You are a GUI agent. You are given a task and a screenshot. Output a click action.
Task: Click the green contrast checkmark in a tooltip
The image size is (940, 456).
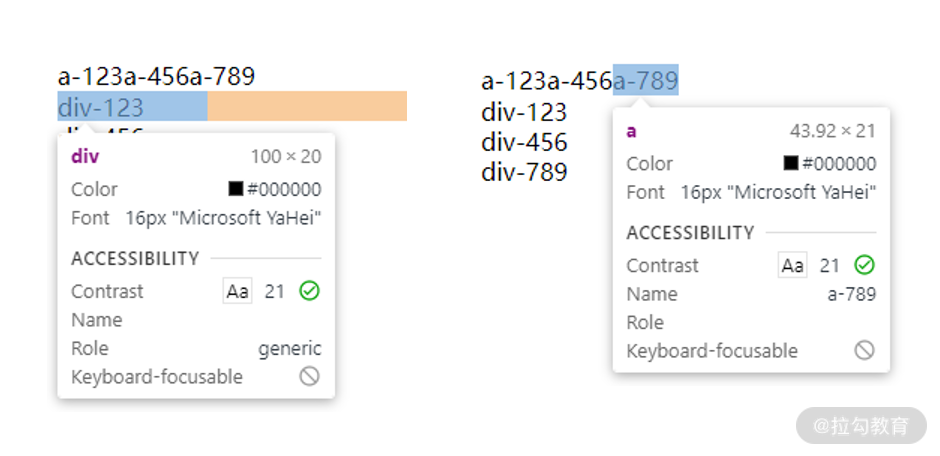coord(865,265)
